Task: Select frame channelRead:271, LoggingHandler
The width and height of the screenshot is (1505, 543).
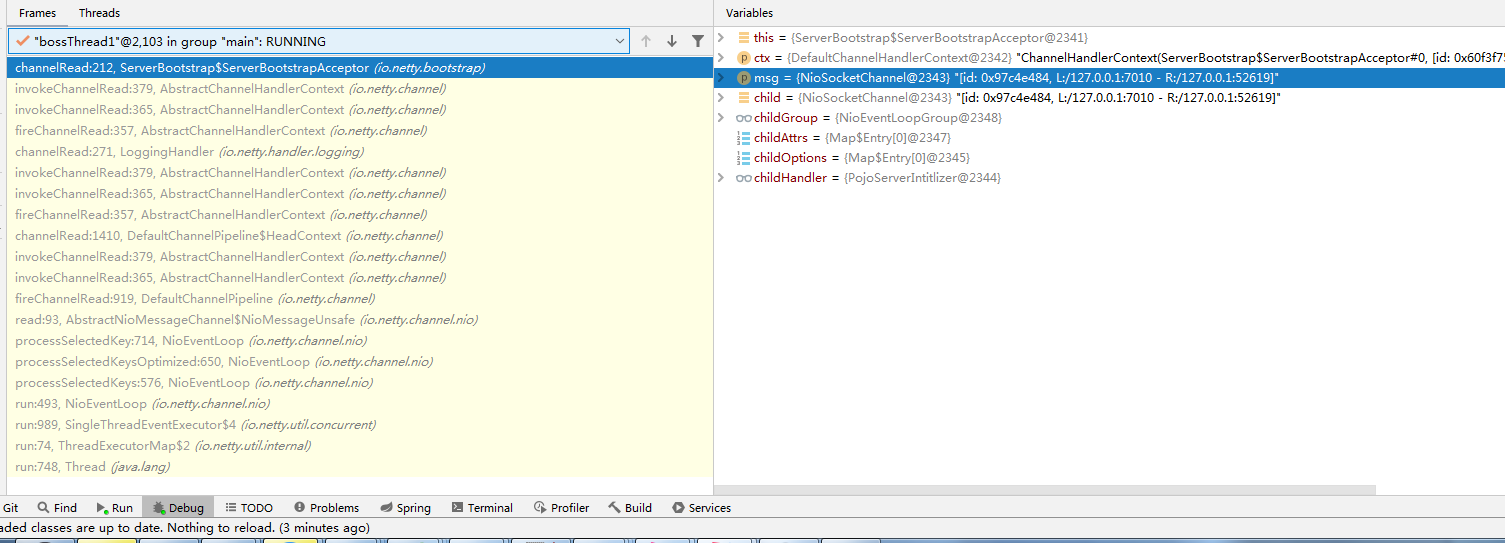Action: coord(360,152)
